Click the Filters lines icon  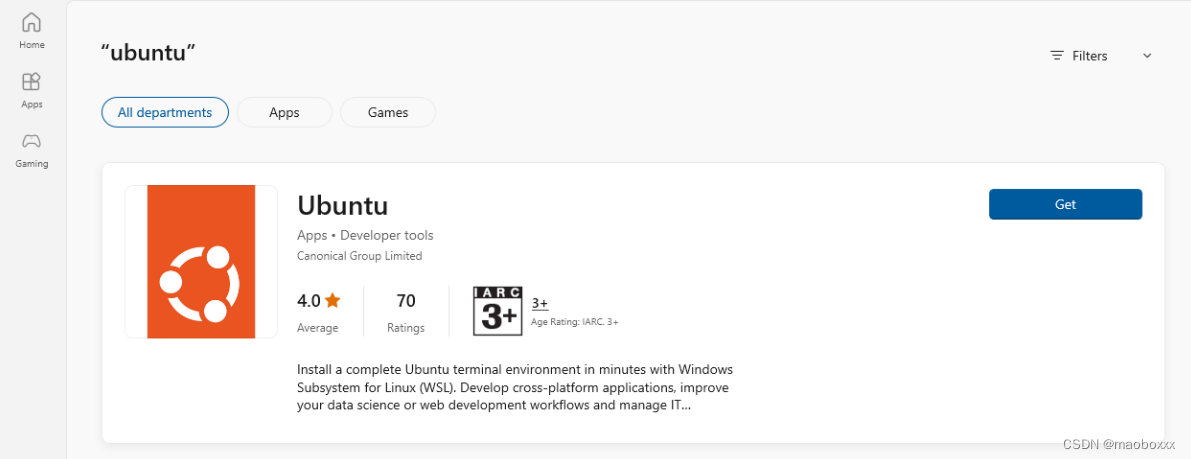tap(1057, 55)
